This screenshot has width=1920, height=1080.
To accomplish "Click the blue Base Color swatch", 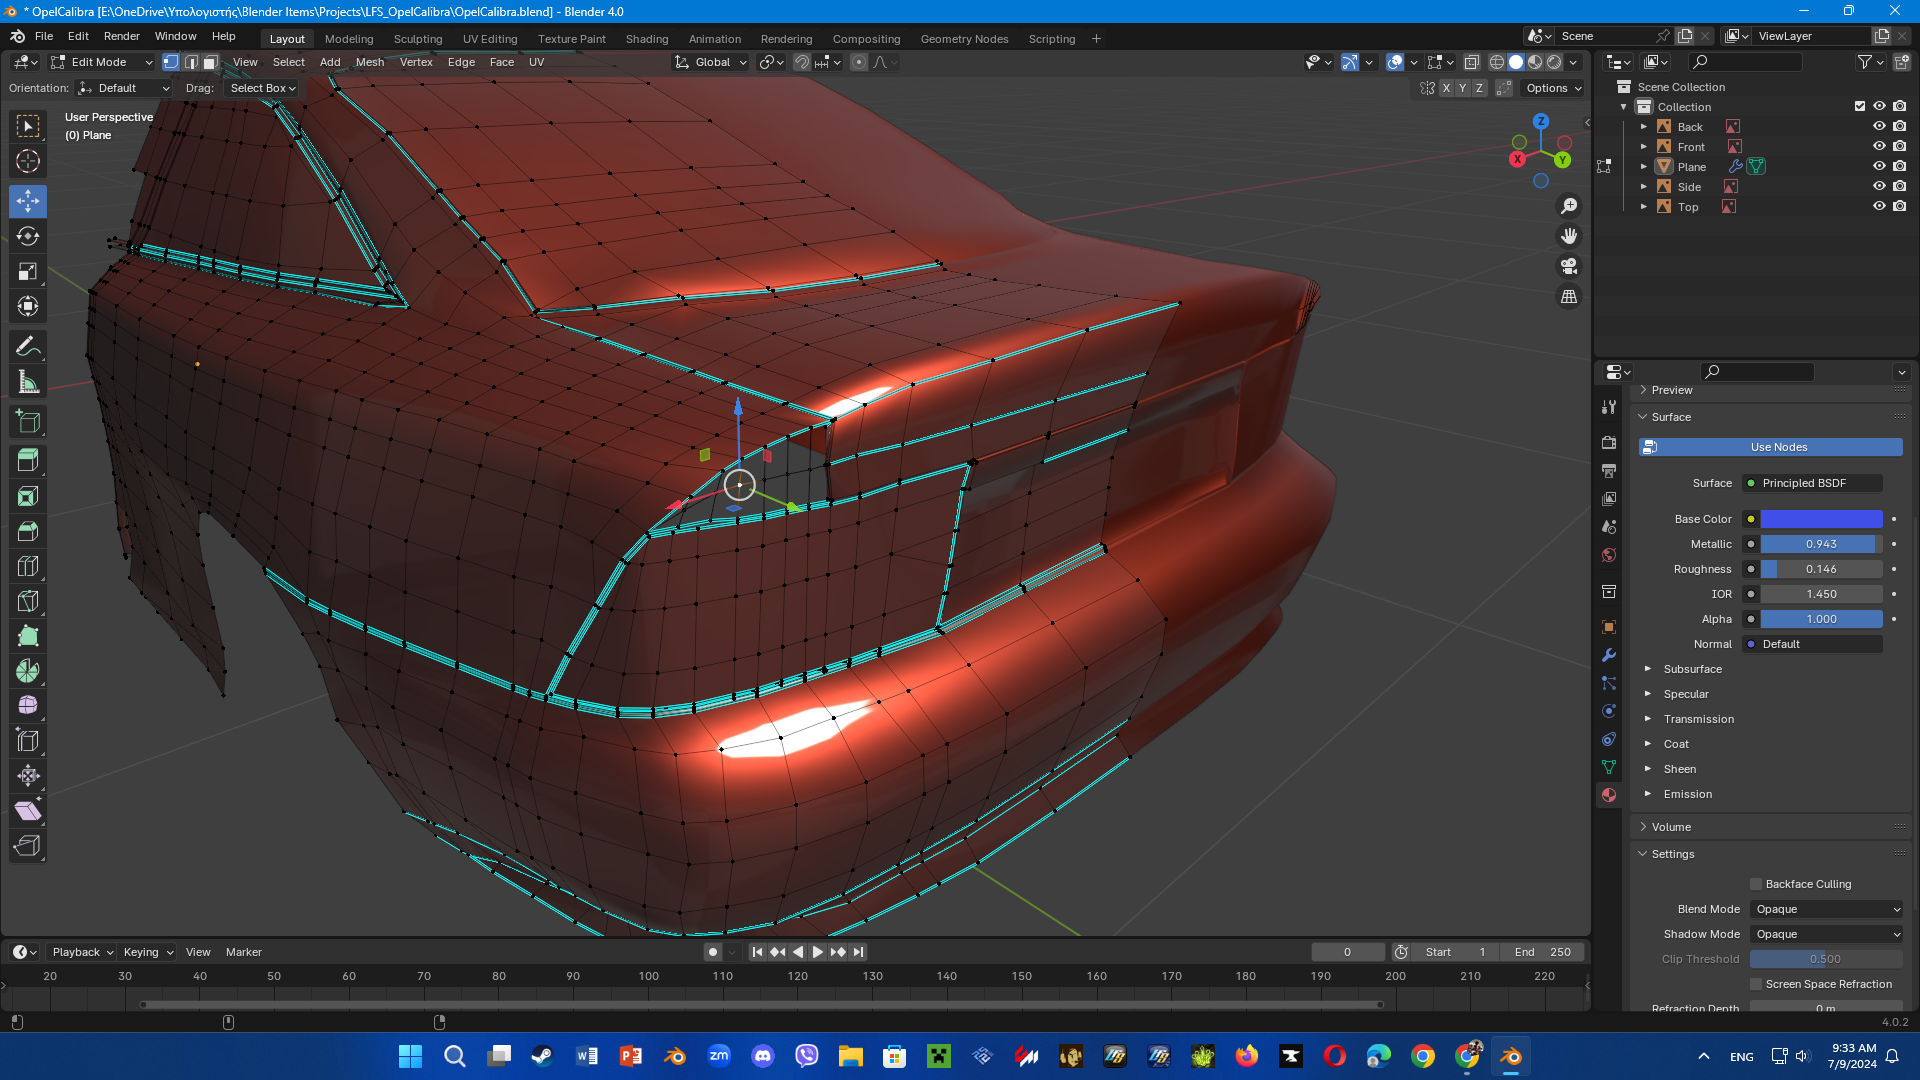I will point(1821,519).
